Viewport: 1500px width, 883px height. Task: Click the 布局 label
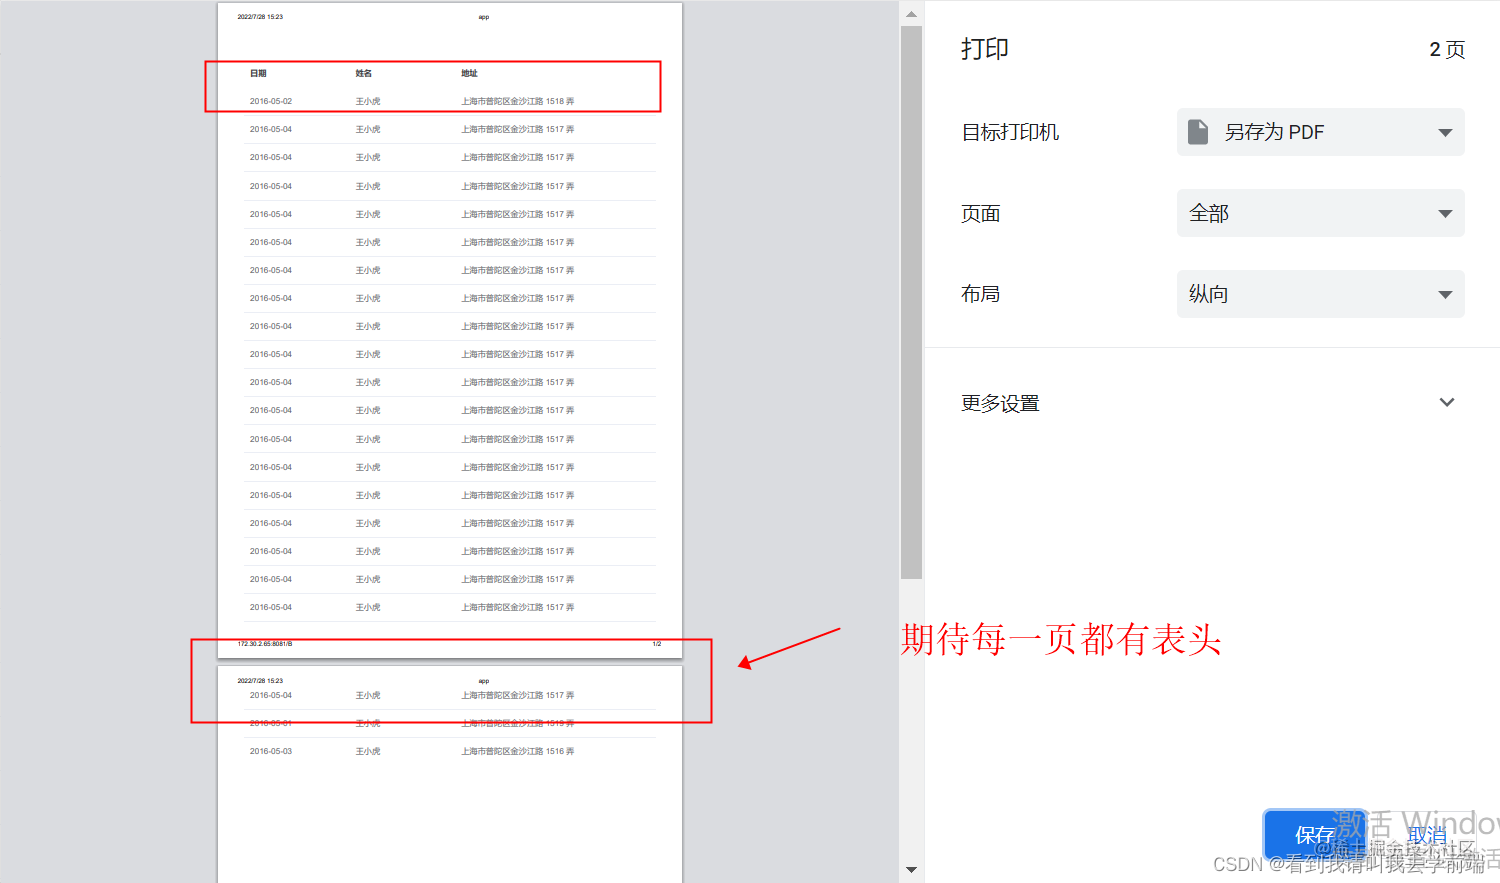[x=980, y=294]
